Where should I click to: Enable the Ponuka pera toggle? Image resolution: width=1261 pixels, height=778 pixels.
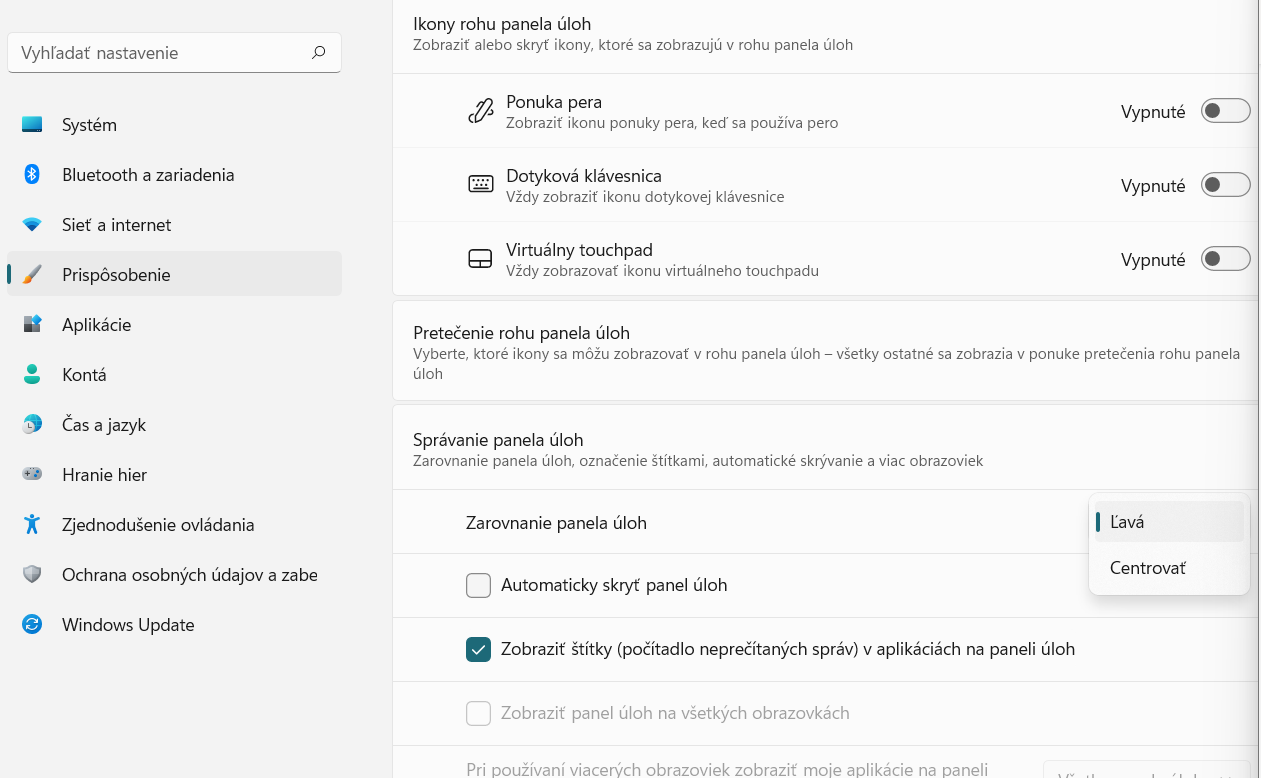[1225, 111]
